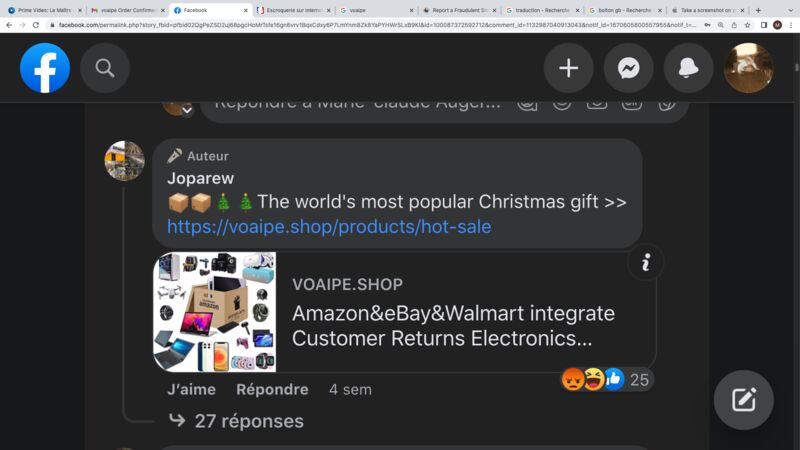Click Répondre under Joparew's comment

pos(272,389)
